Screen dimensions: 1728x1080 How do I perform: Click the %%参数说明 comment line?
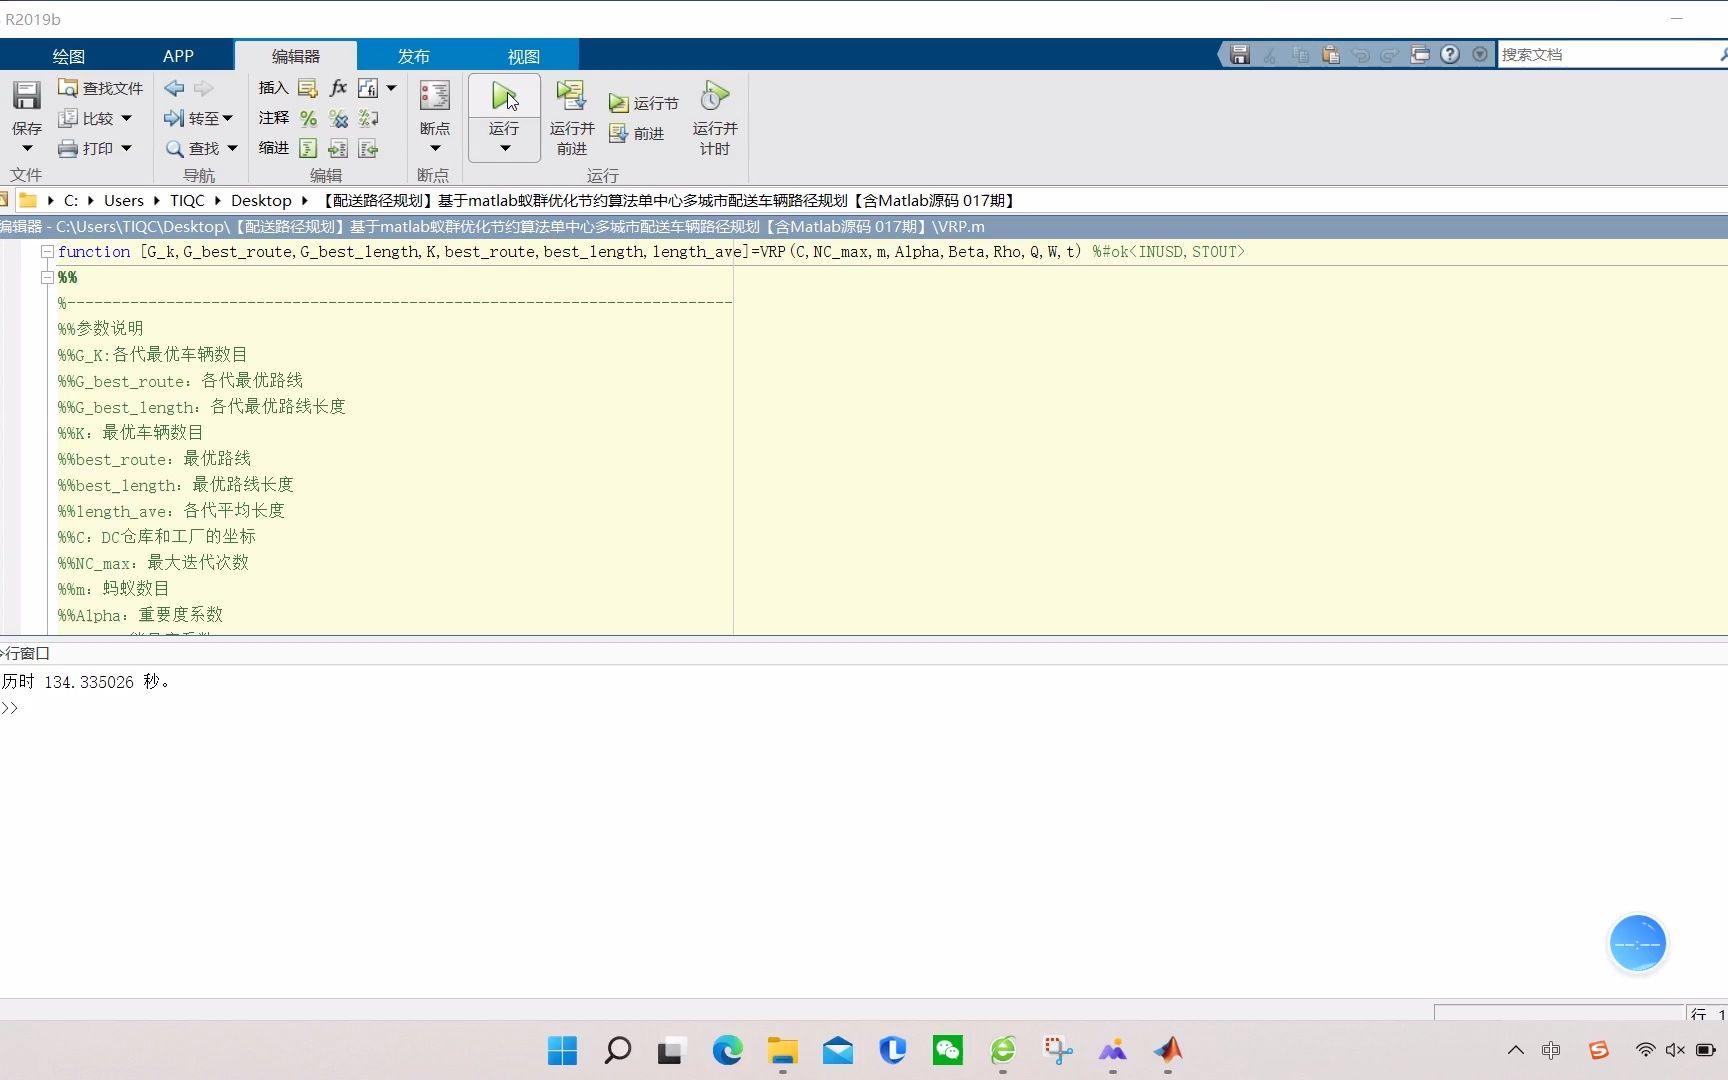coord(100,328)
